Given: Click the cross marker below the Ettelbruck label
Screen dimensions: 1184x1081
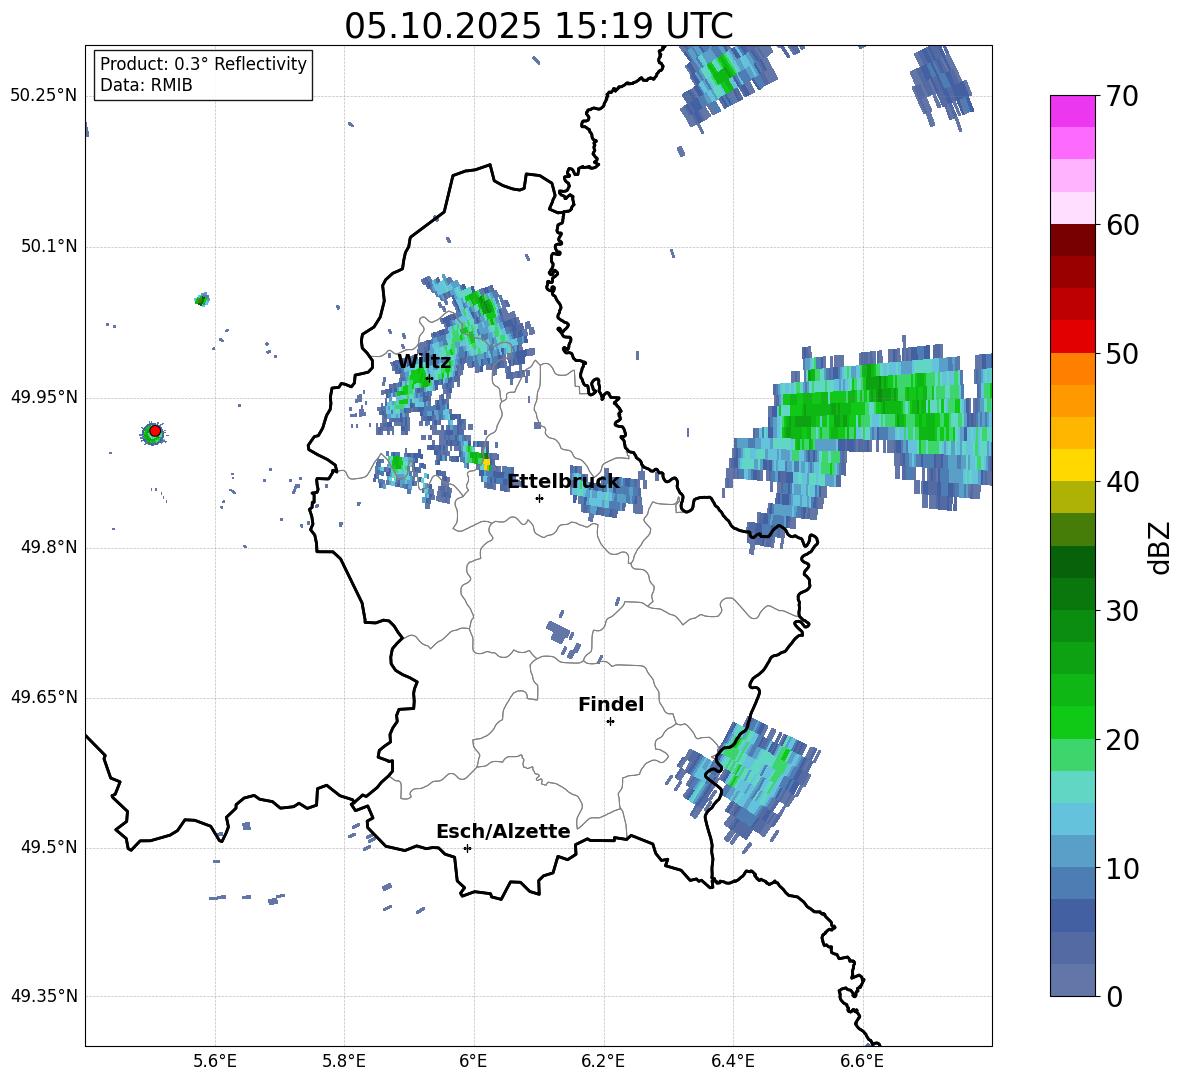Looking at the screenshot, I should click(539, 498).
